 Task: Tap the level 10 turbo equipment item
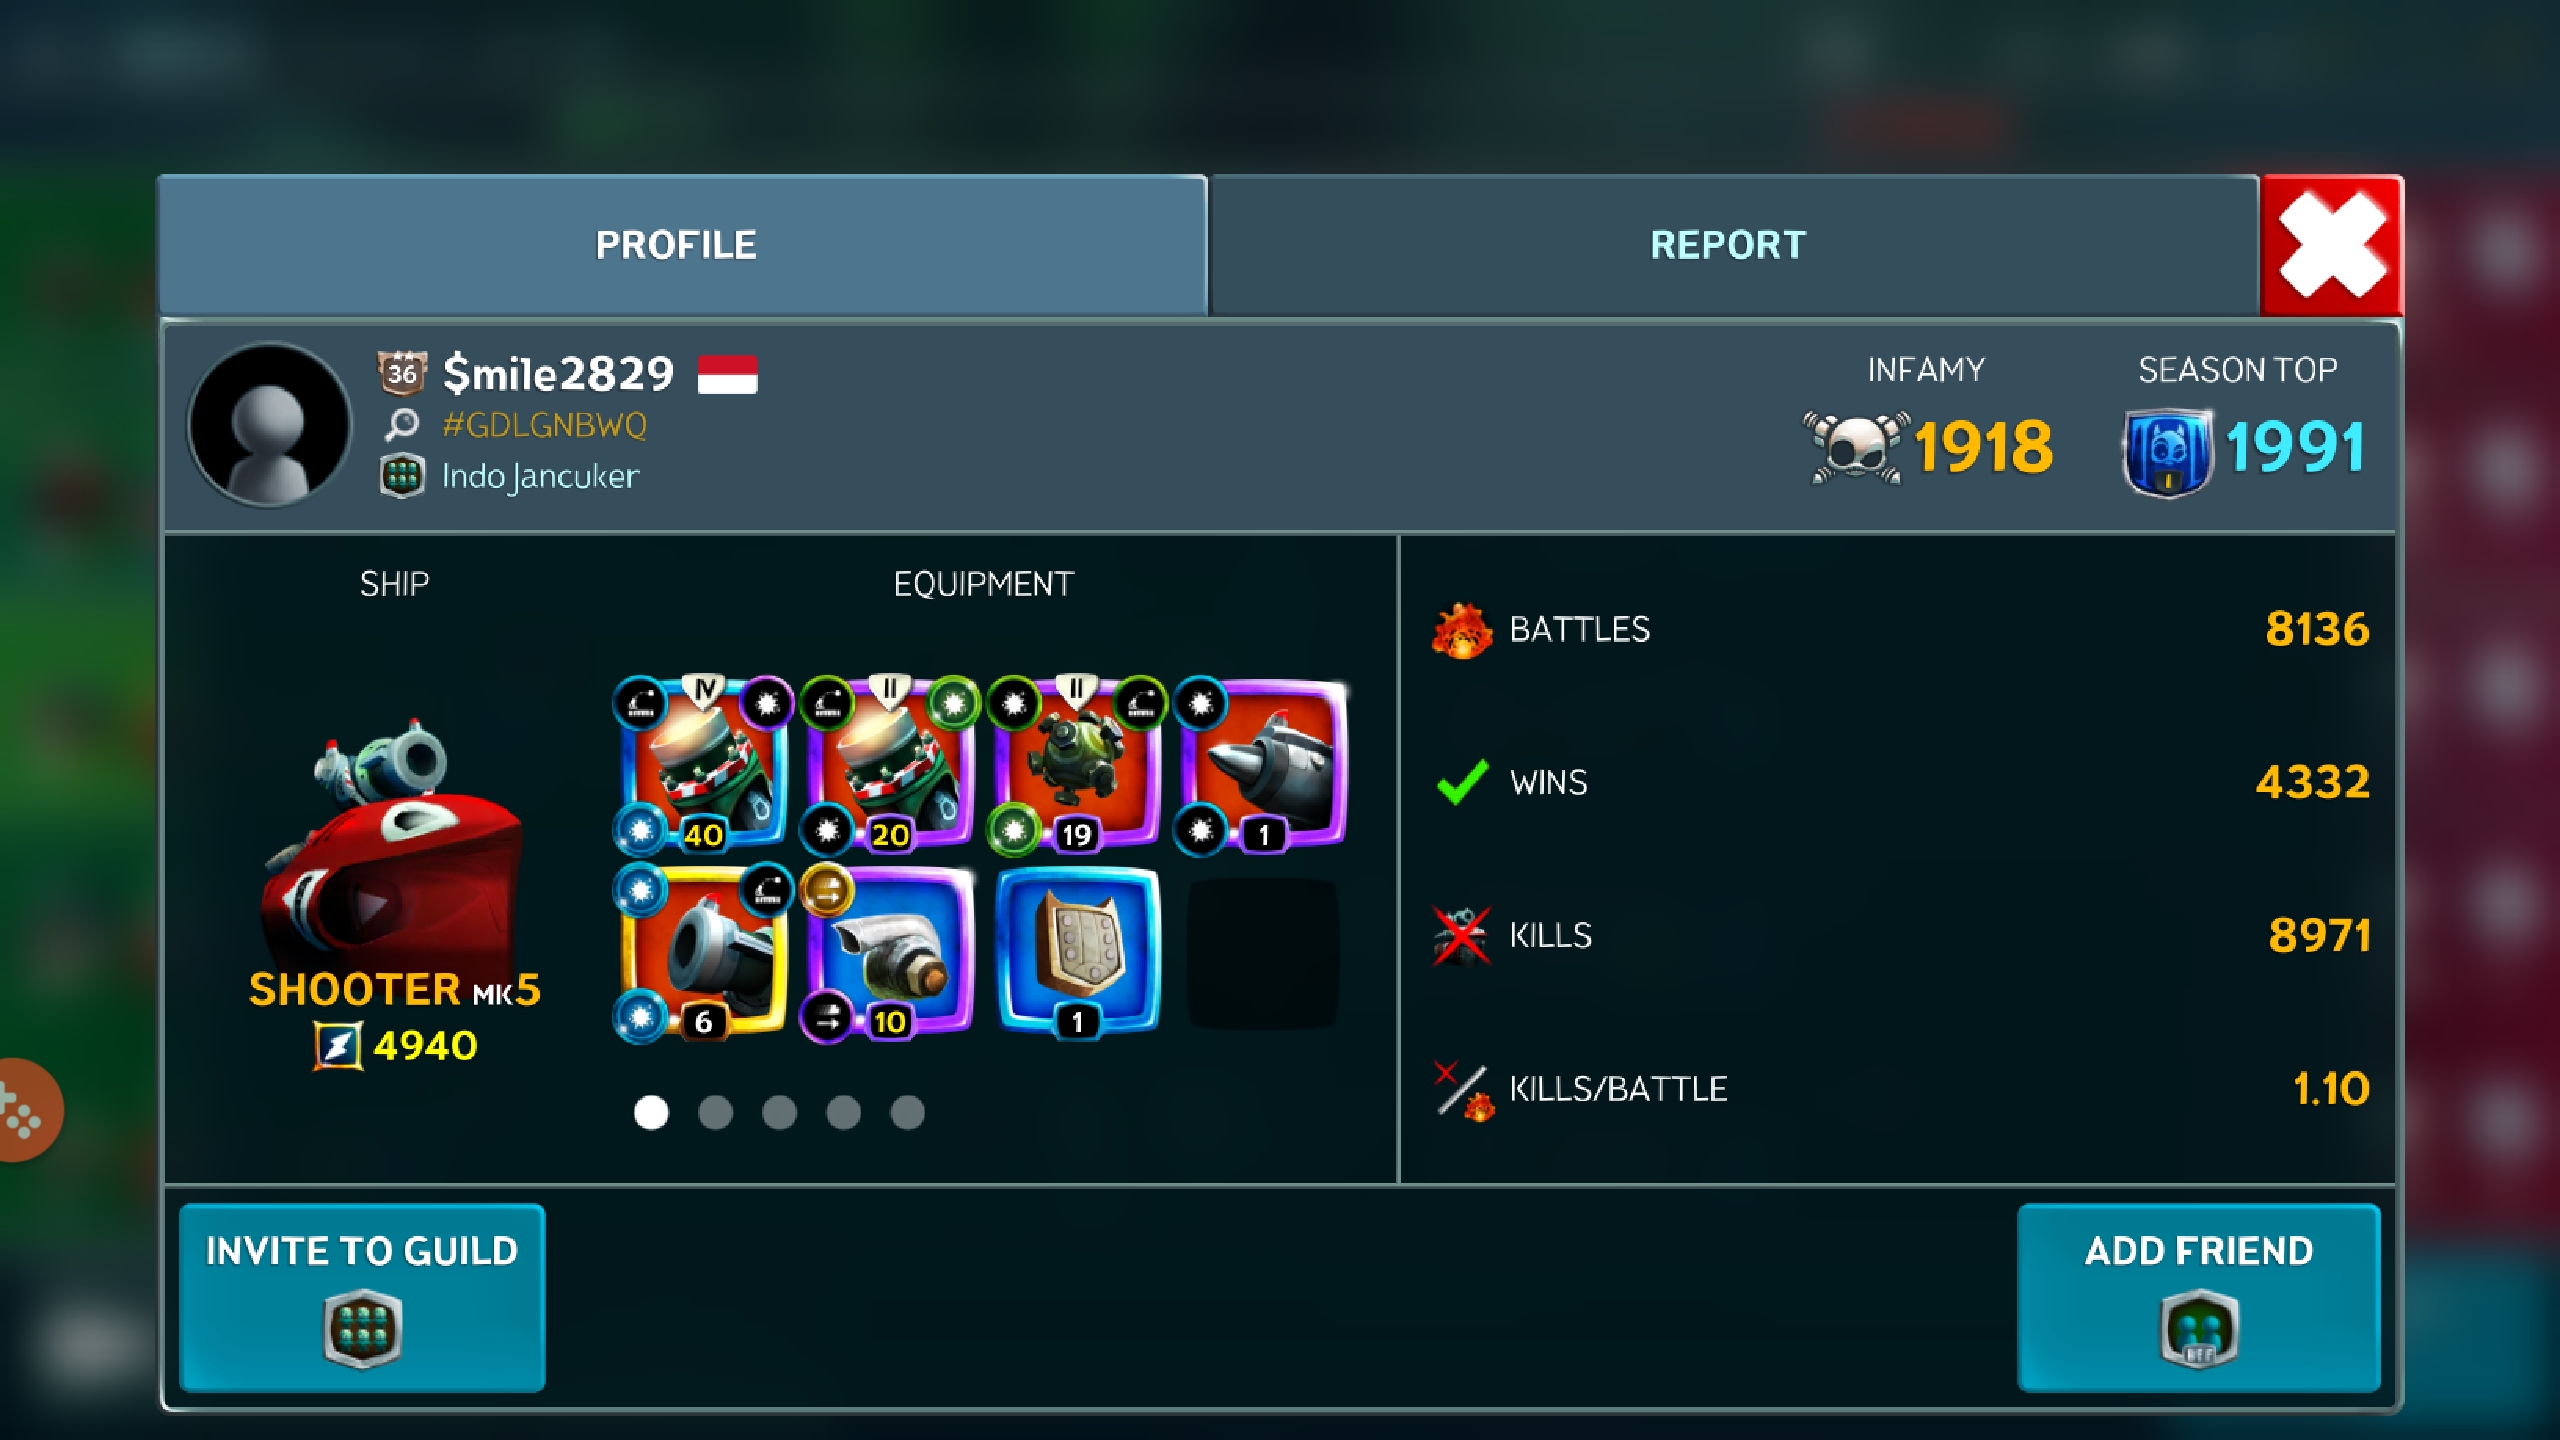click(x=889, y=953)
